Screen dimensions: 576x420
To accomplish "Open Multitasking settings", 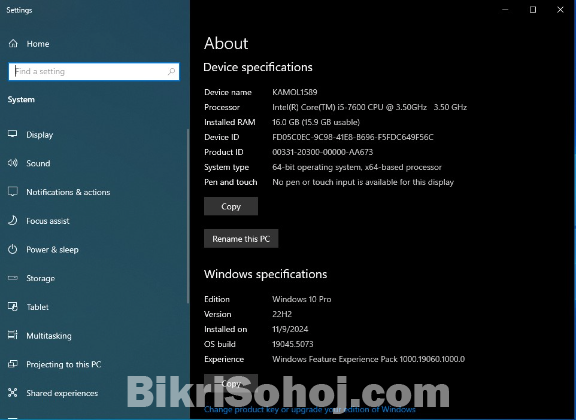I will (x=49, y=335).
